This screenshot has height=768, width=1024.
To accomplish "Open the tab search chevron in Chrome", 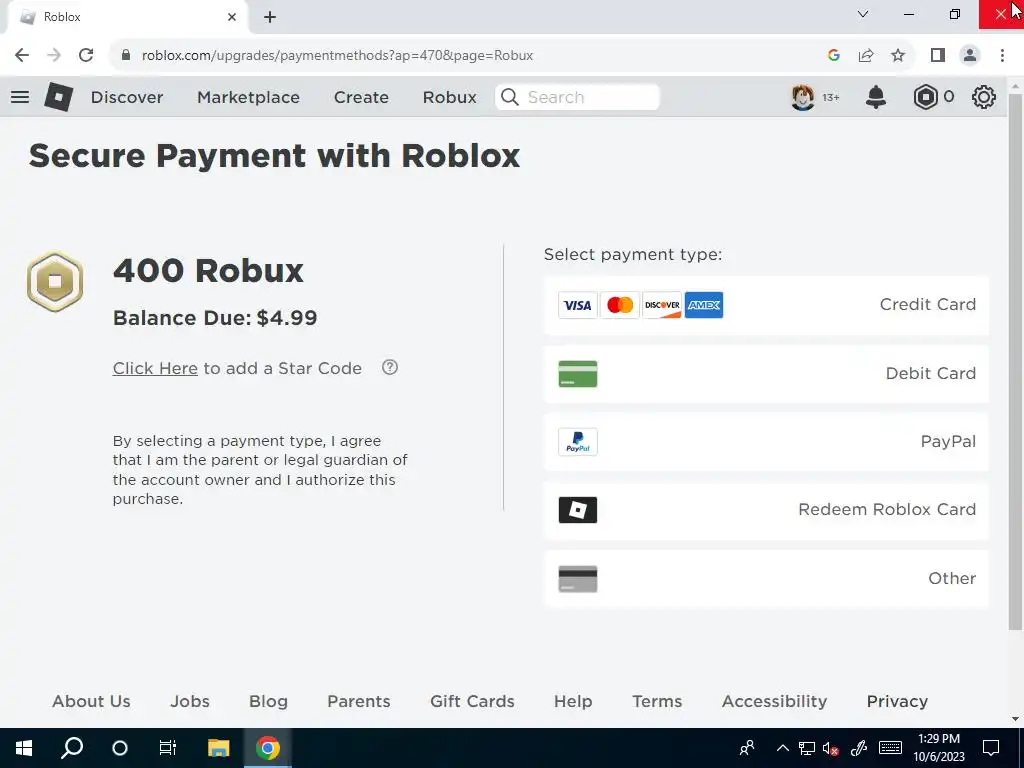I will (x=863, y=14).
